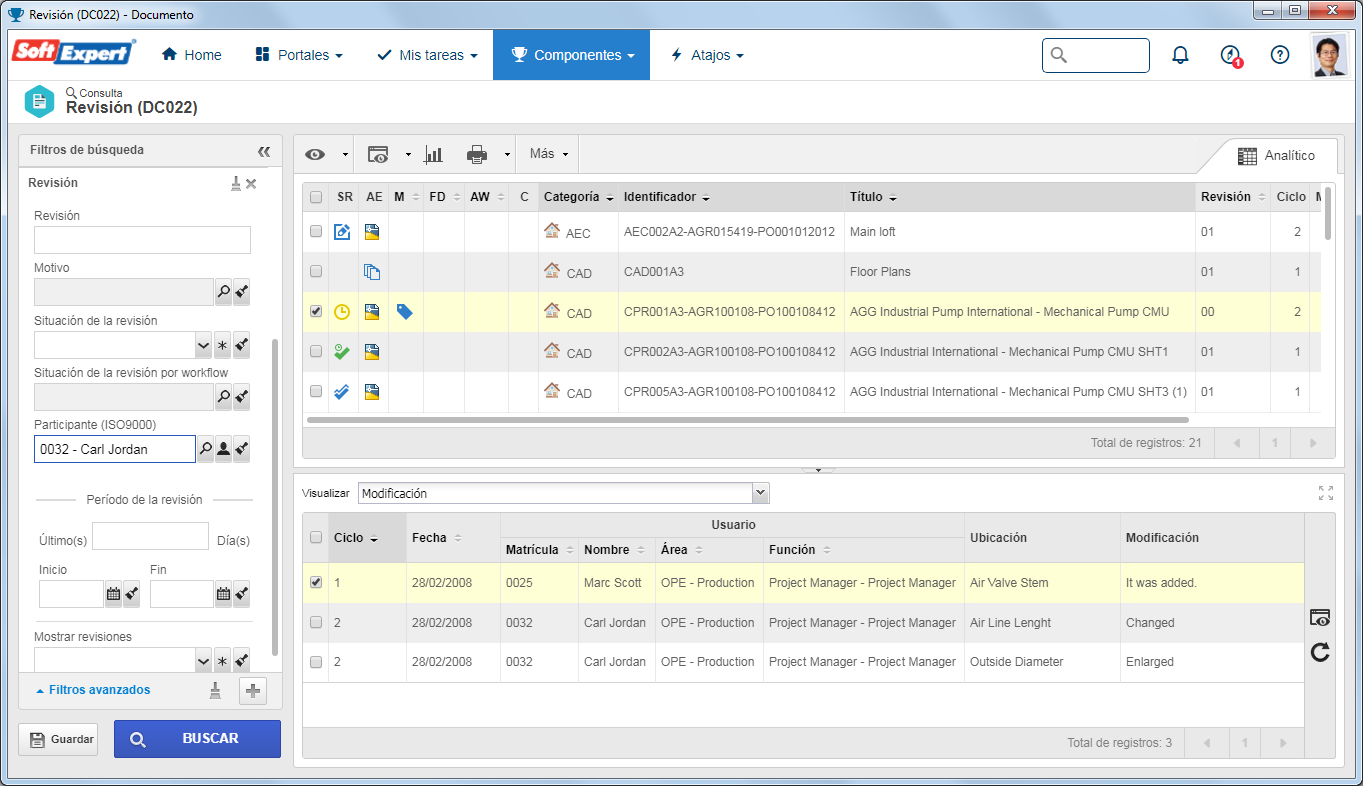Image resolution: width=1363 pixels, height=786 pixels.
Task: Check the AEC002A2 Main loft row checkbox
Action: pyautogui.click(x=316, y=231)
